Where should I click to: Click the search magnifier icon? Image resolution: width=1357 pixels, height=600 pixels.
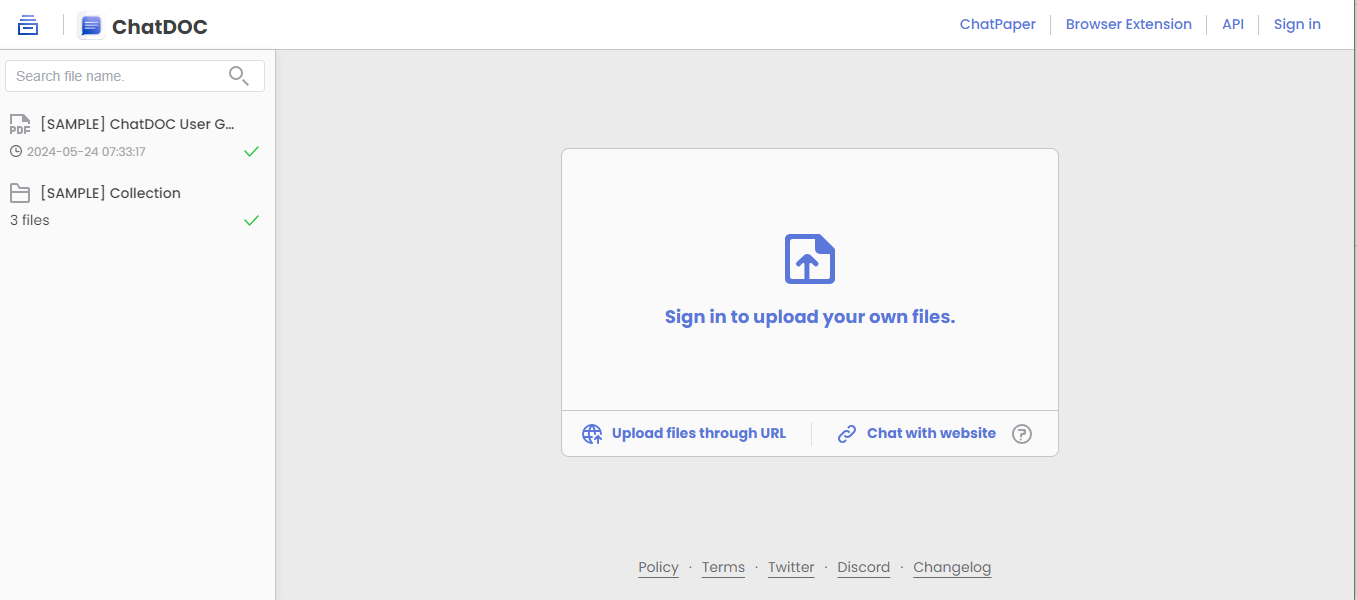point(239,75)
